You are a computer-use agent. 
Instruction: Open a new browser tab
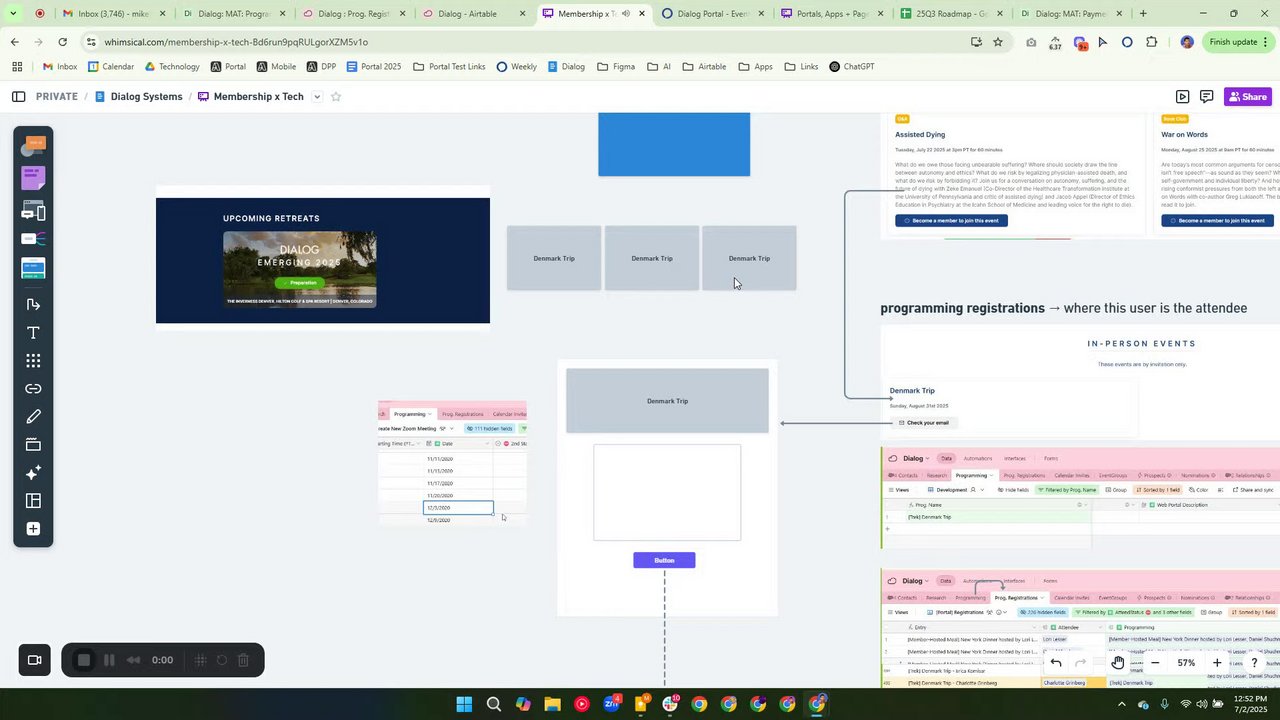point(1143,14)
